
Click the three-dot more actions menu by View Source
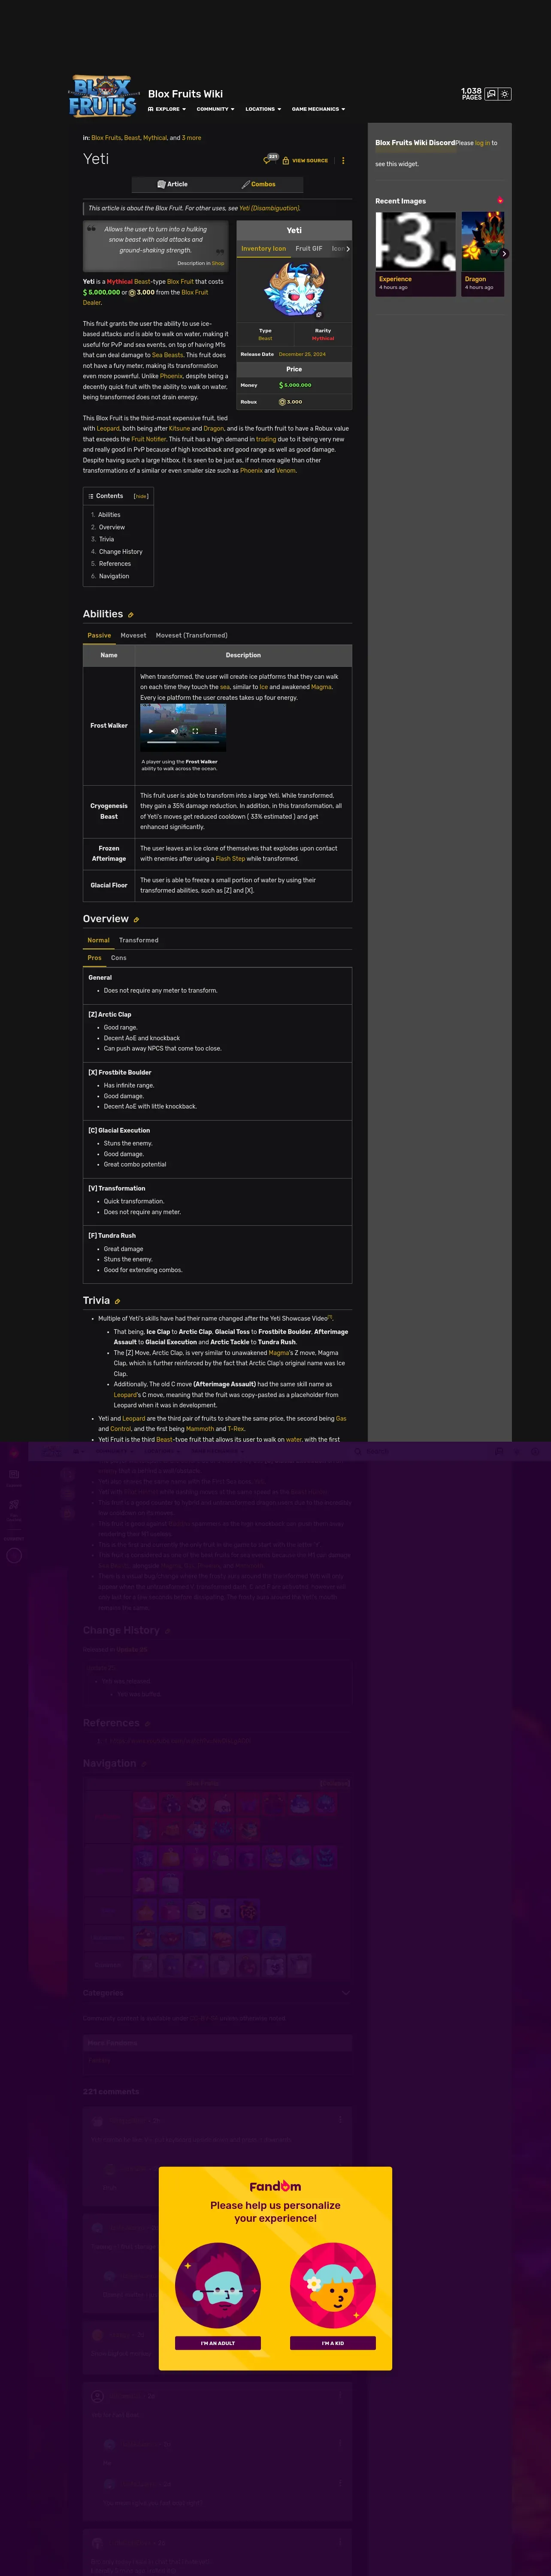point(343,160)
